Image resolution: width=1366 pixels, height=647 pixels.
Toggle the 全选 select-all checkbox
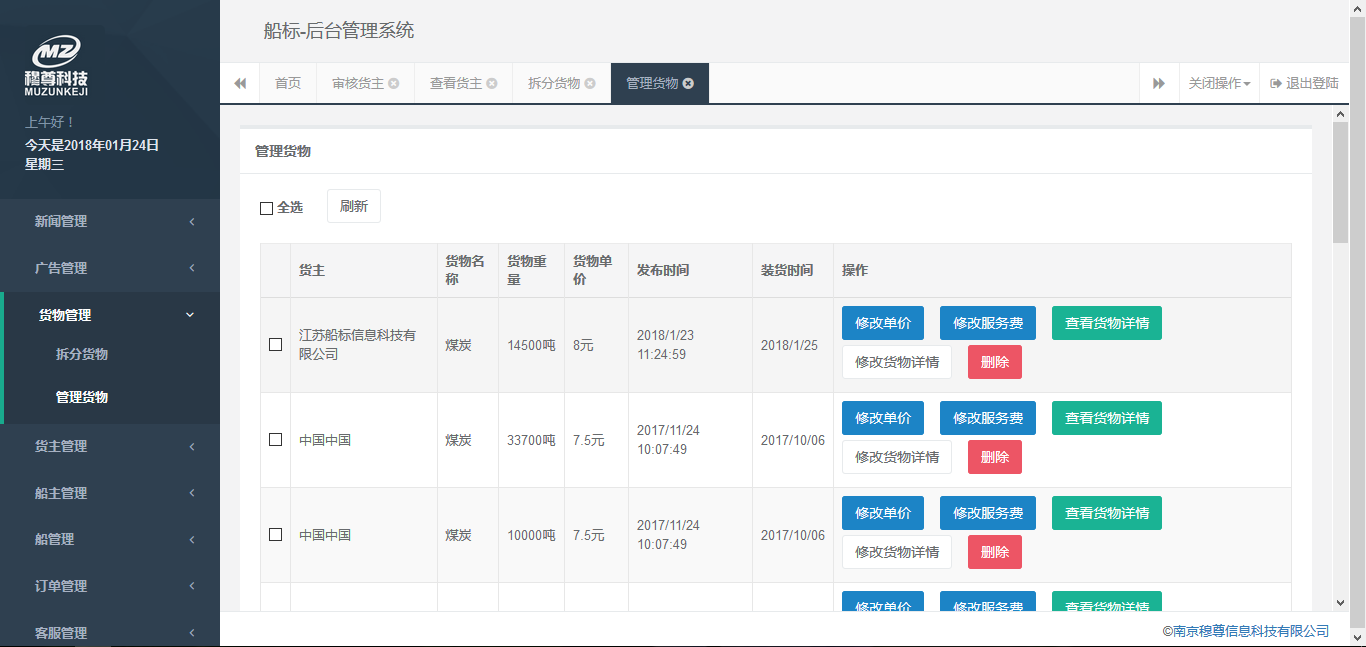pos(266,208)
